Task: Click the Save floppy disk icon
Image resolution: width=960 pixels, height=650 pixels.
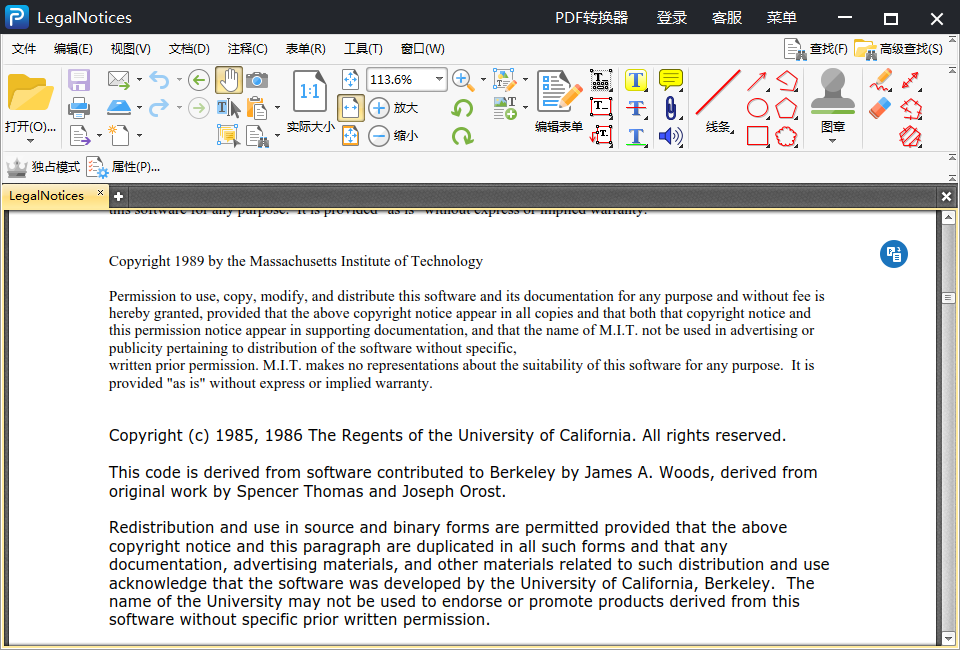Action: [x=79, y=80]
